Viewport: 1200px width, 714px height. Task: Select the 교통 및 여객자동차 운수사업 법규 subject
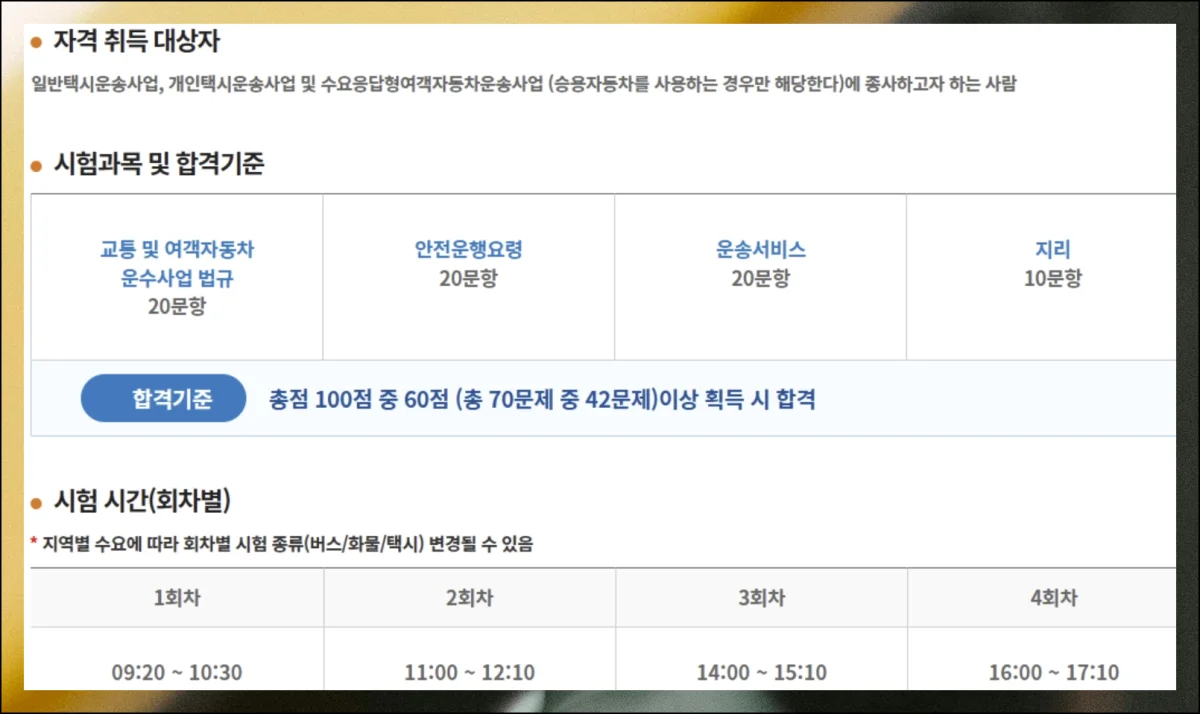177,264
